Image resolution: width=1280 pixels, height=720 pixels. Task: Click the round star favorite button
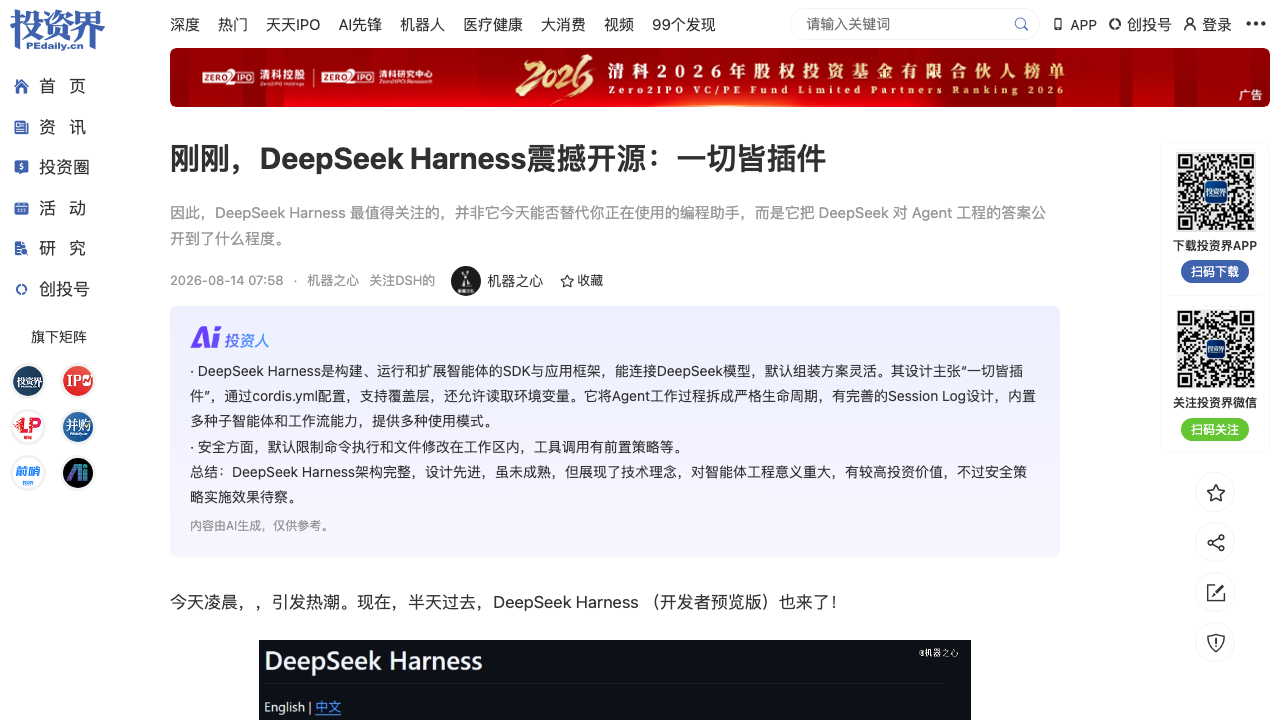click(x=1215, y=492)
